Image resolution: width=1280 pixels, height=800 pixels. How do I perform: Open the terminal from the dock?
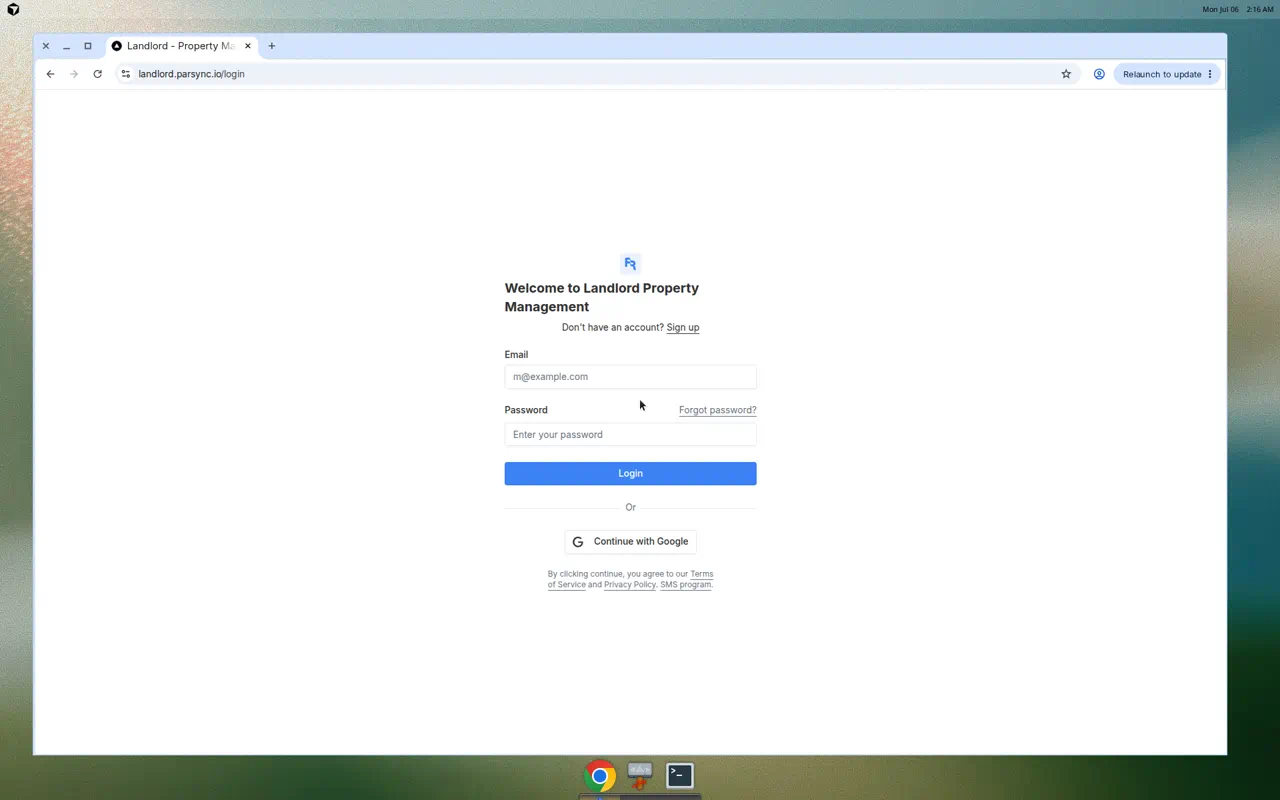click(680, 775)
